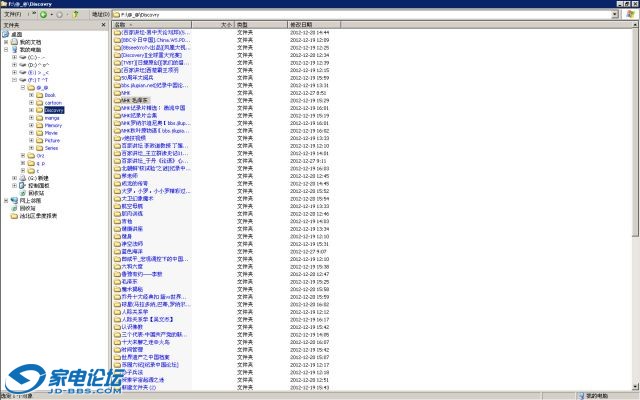Select the (D:) drive icon

23,64
